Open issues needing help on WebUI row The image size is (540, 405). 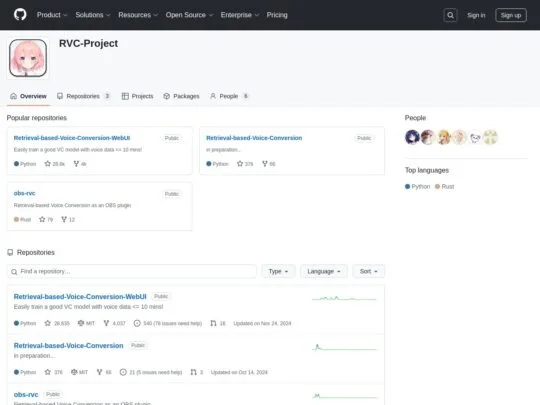pyautogui.click(x=168, y=323)
